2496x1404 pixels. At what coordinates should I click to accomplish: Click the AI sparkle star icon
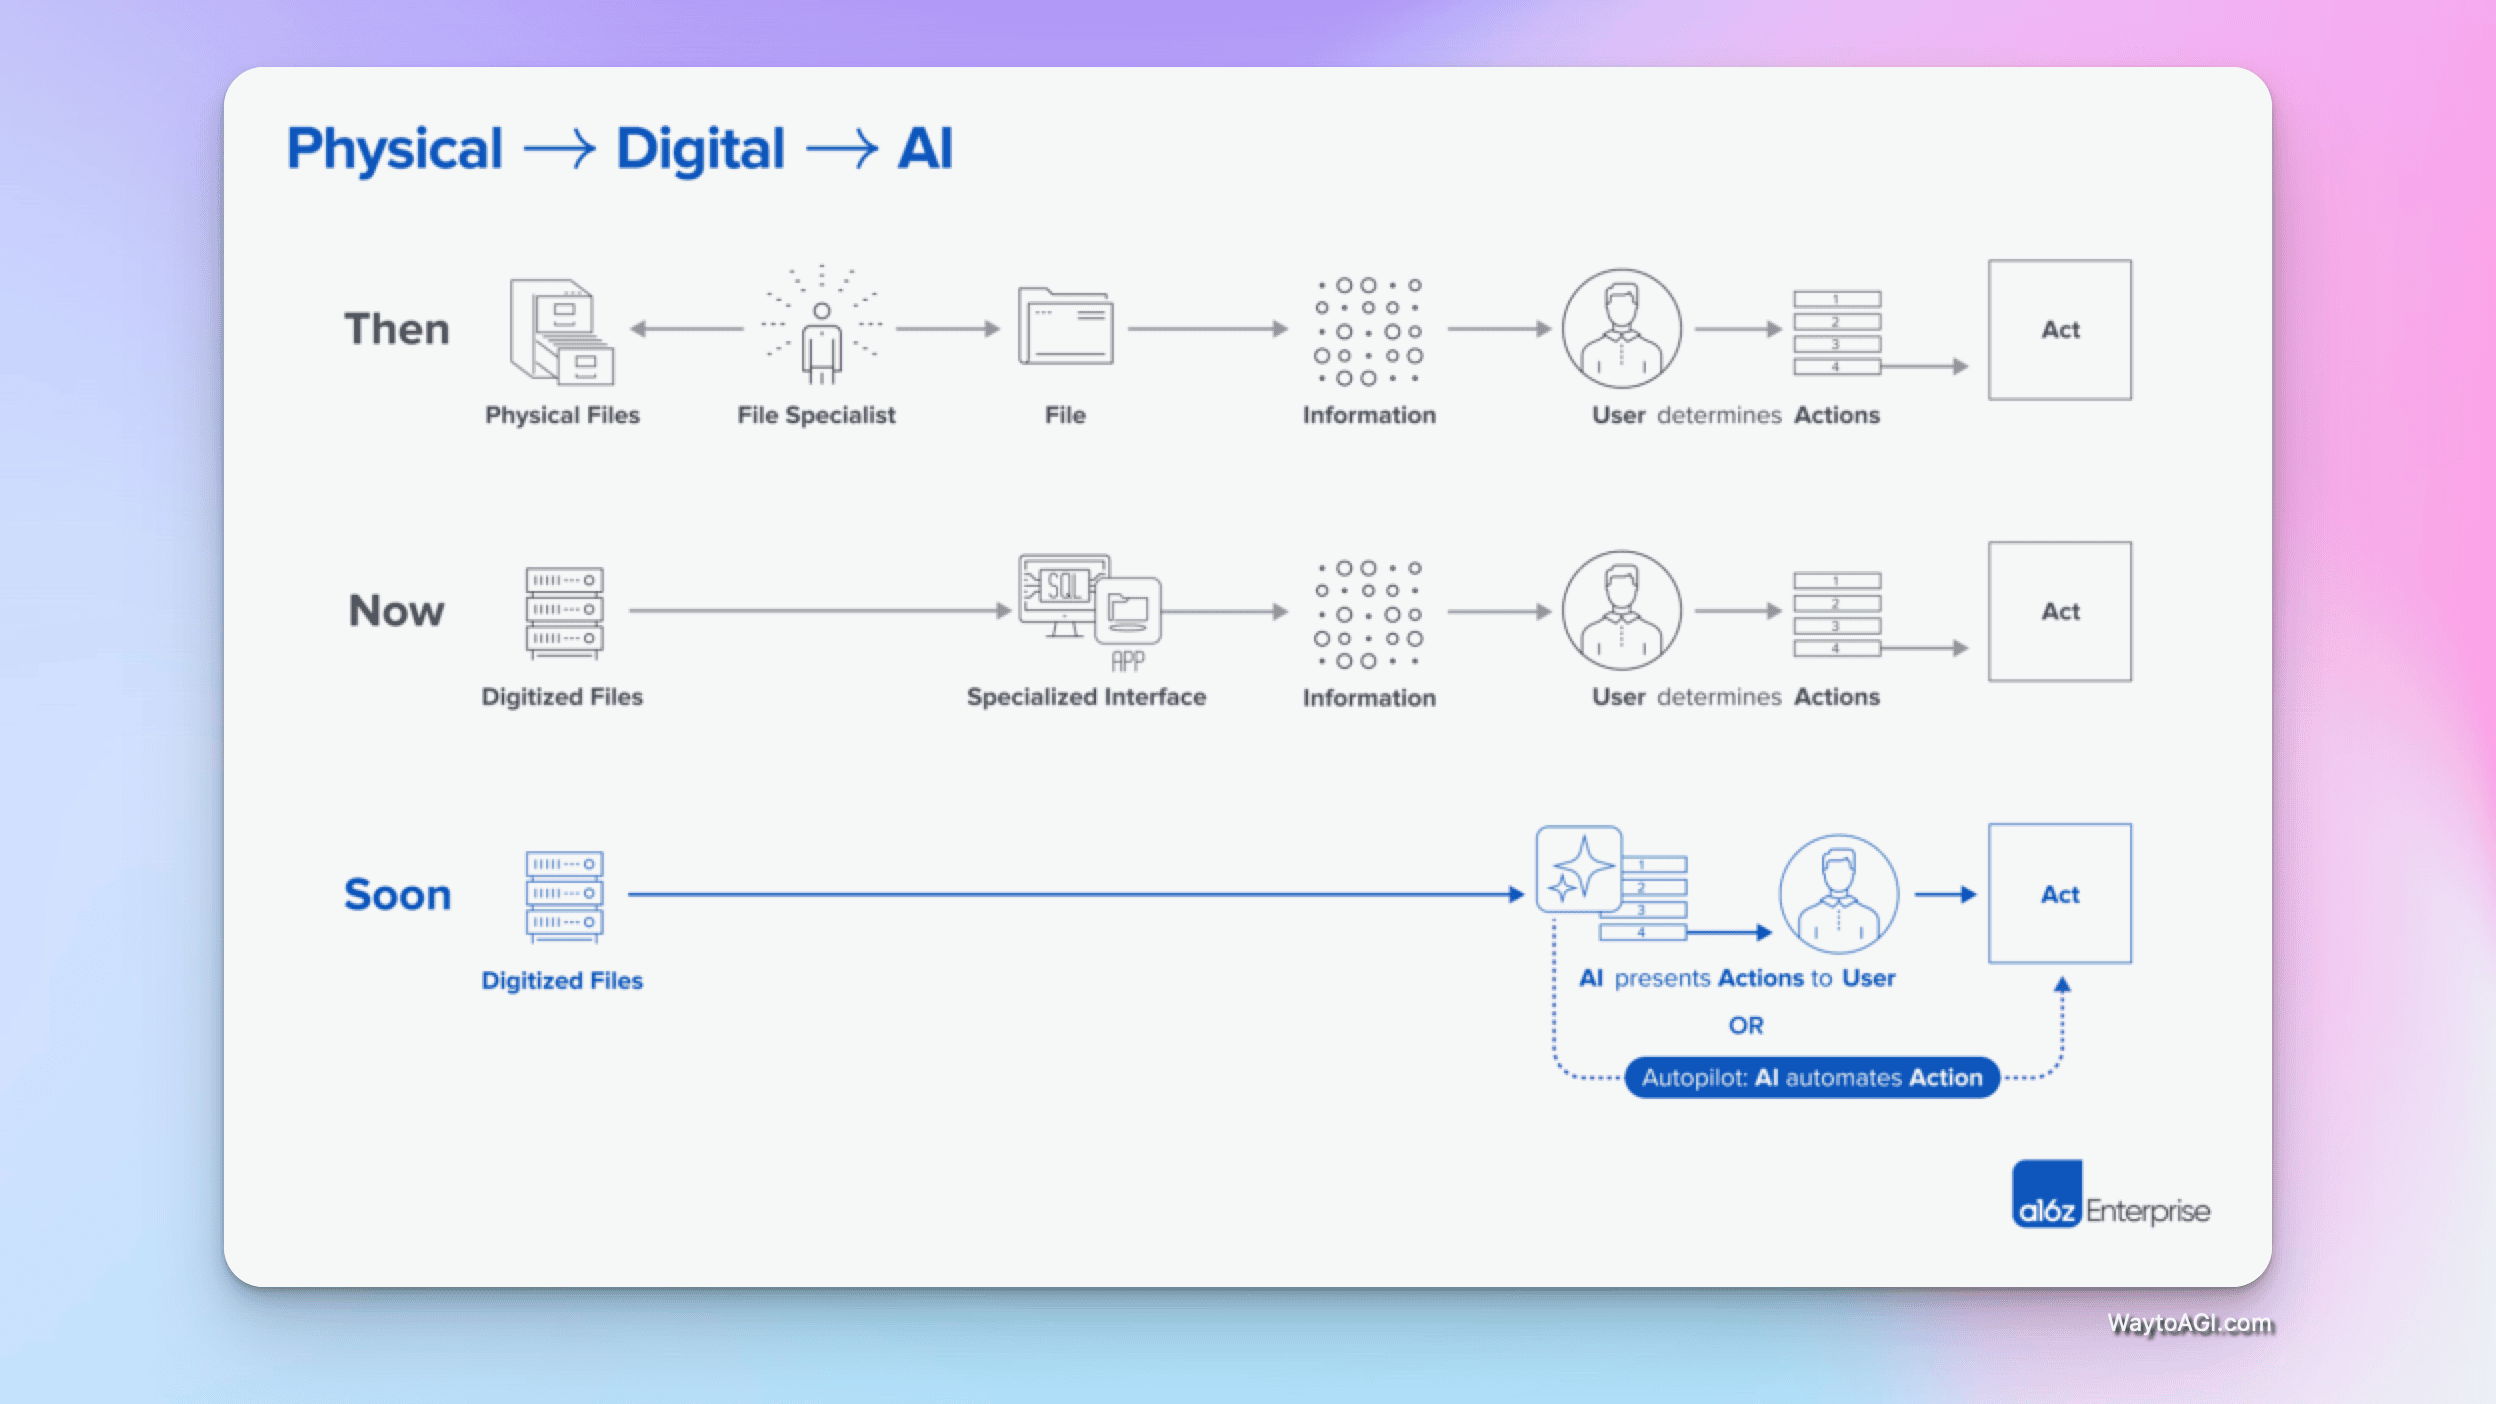click(x=1579, y=868)
